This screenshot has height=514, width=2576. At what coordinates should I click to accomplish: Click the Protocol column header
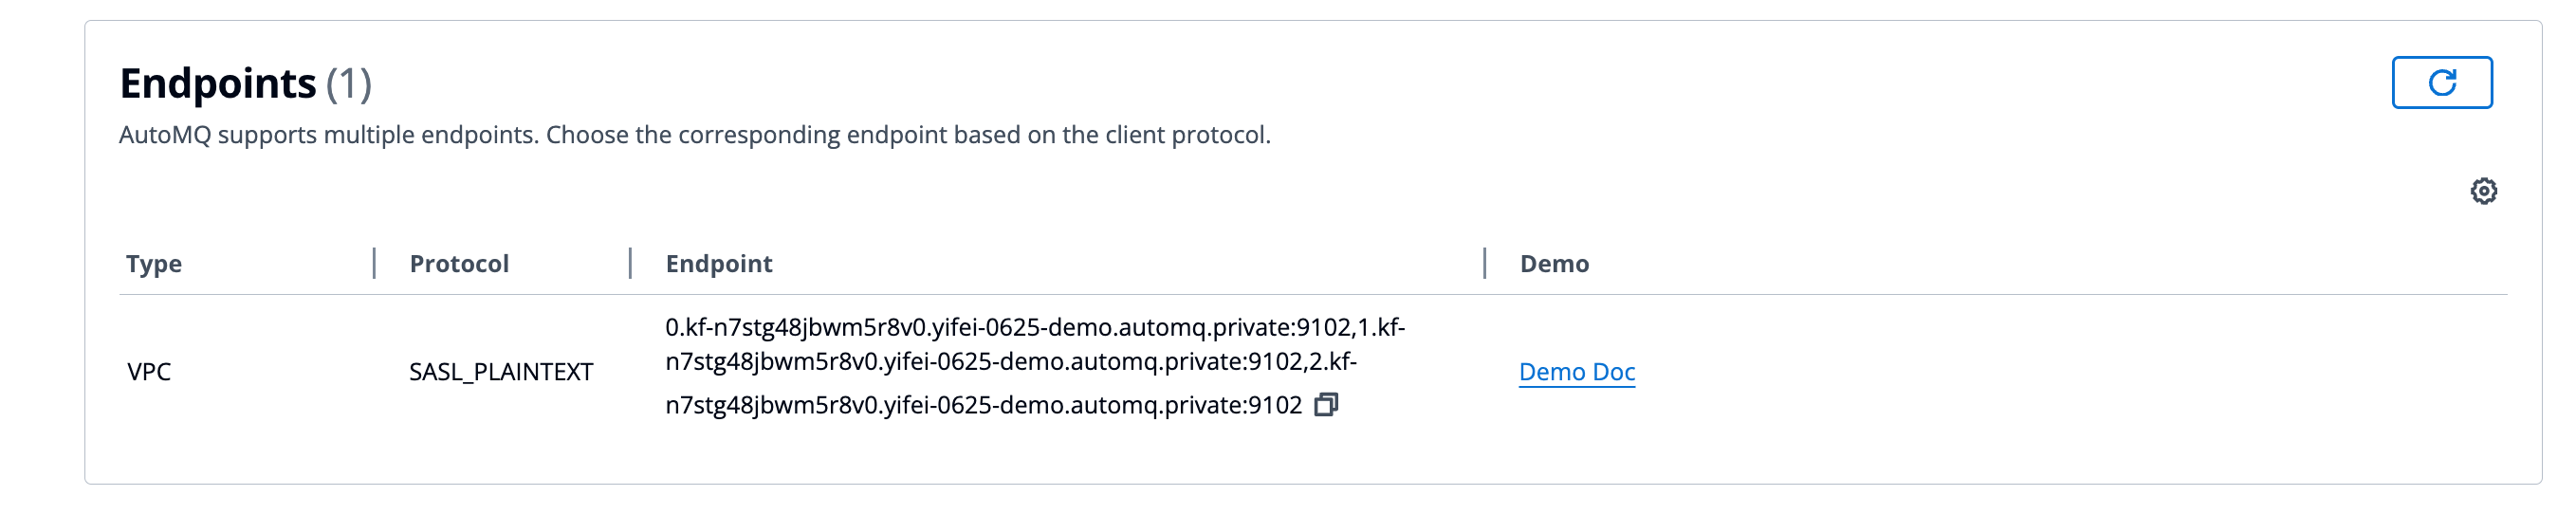tap(459, 264)
